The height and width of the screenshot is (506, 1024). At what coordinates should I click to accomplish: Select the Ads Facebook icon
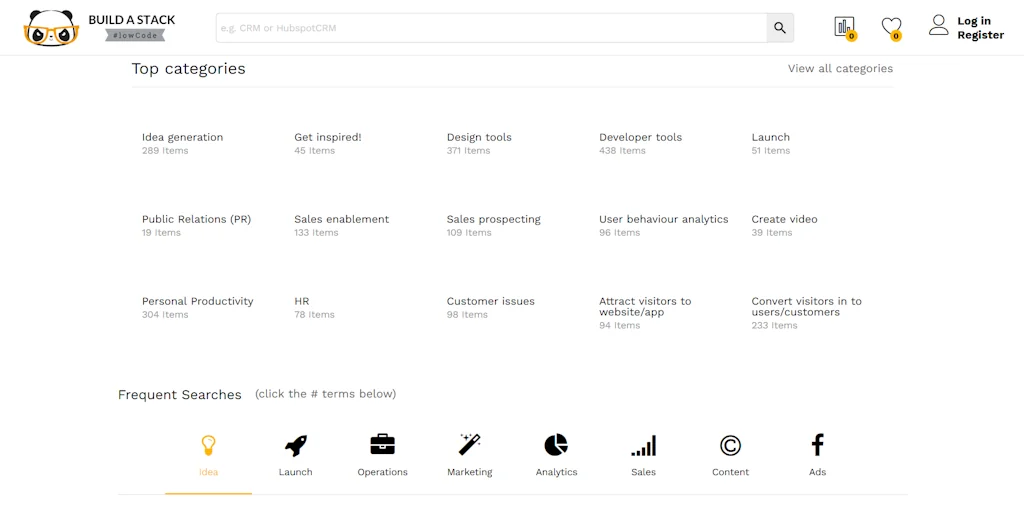pyautogui.click(x=818, y=445)
